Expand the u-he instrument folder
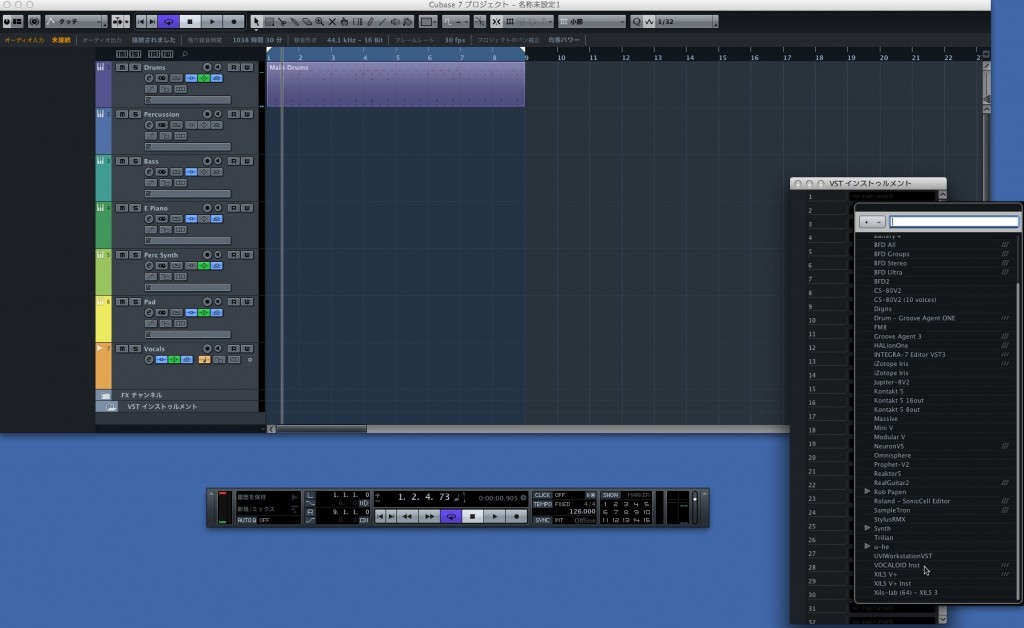1024x628 pixels. click(x=867, y=546)
